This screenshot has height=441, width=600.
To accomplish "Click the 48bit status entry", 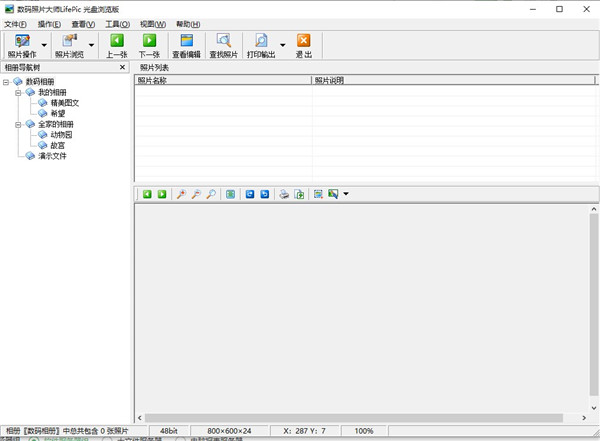I will click(169, 431).
